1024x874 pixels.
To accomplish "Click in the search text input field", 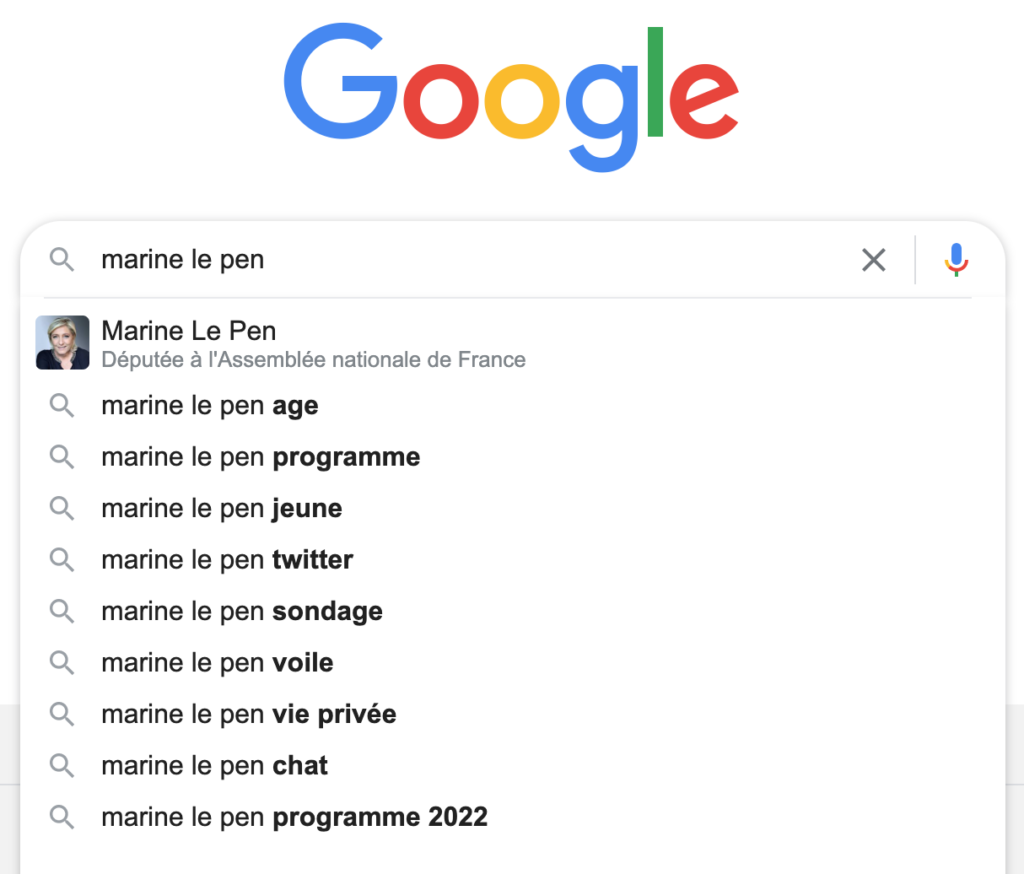I will click(470, 259).
